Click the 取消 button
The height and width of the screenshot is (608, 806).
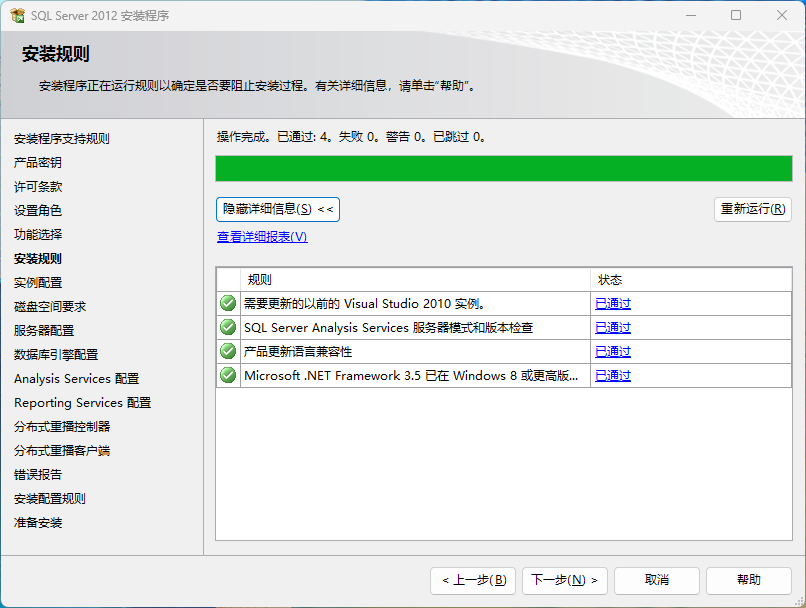pos(657,581)
